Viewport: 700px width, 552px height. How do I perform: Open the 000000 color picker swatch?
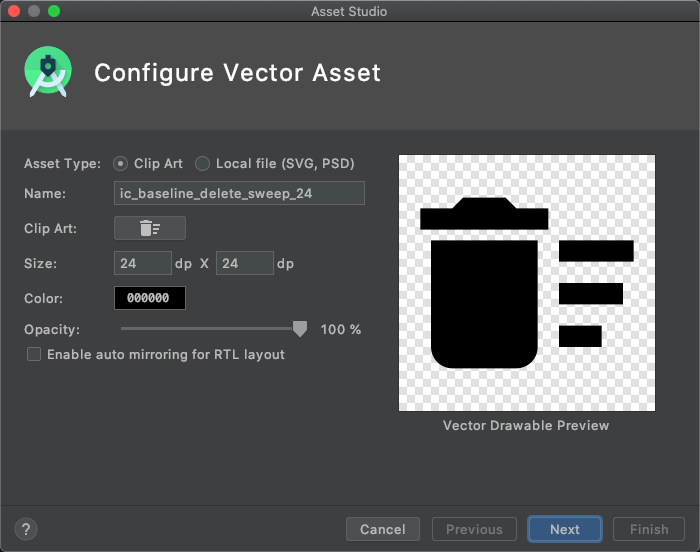(x=149, y=298)
